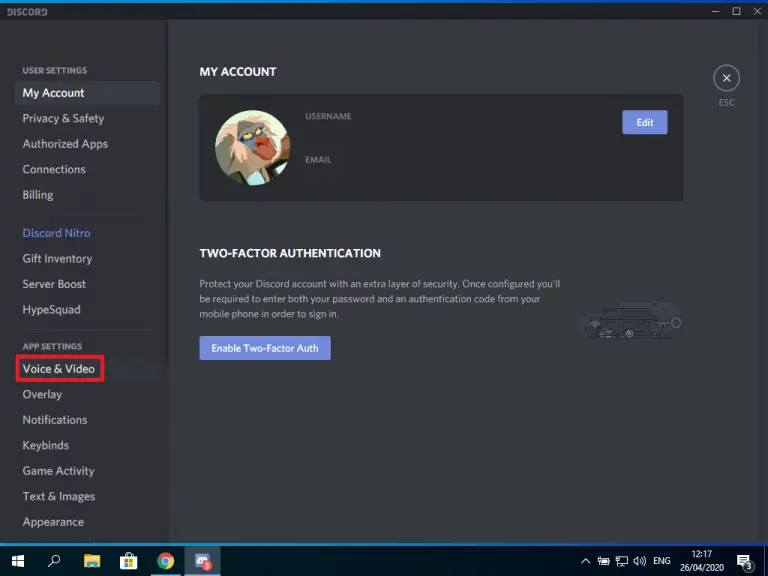Open Text & Images settings

pos(59,496)
